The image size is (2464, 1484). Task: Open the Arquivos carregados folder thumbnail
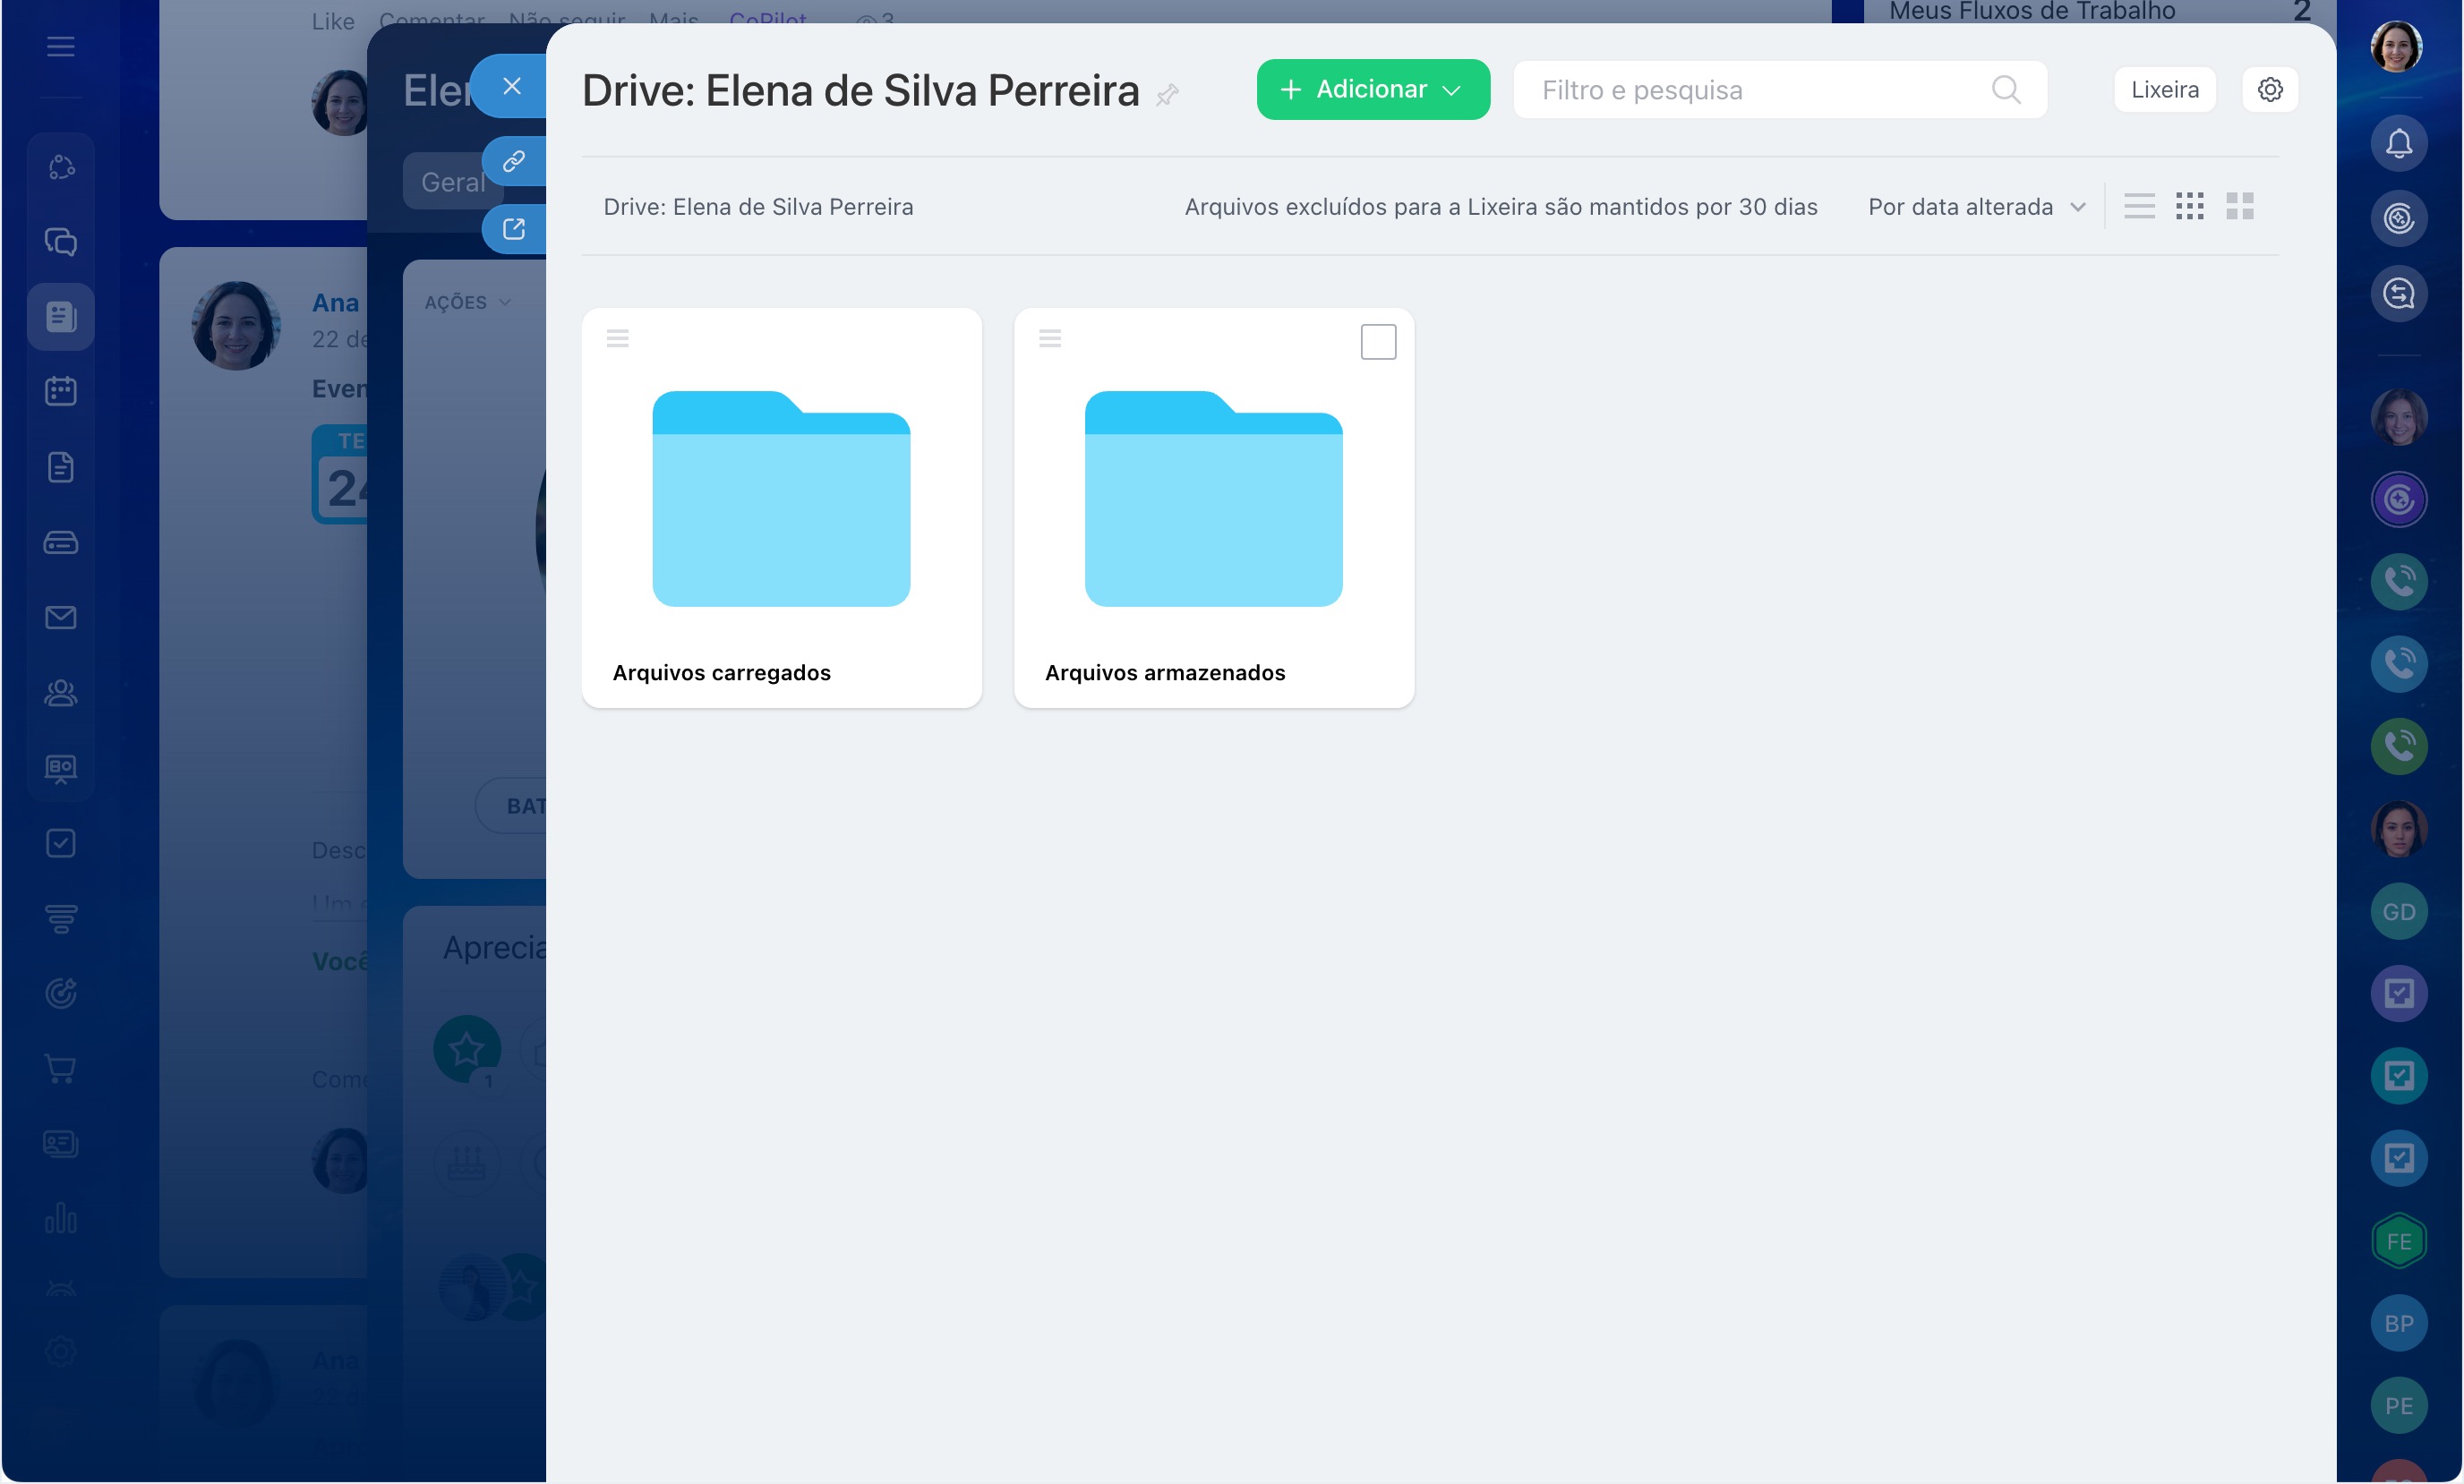coord(781,498)
